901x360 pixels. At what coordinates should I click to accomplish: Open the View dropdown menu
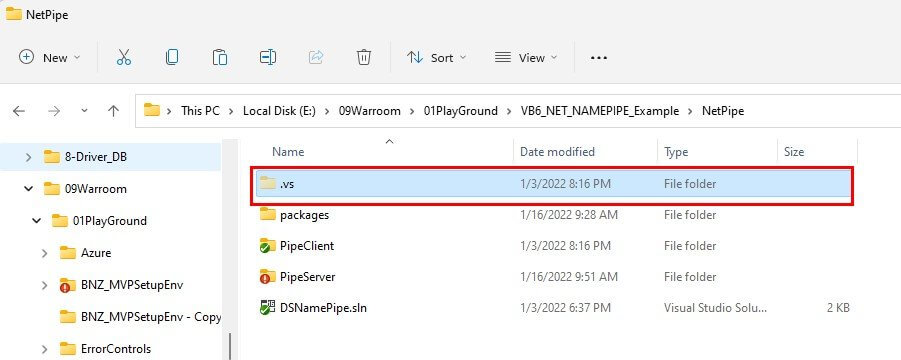[x=526, y=57]
